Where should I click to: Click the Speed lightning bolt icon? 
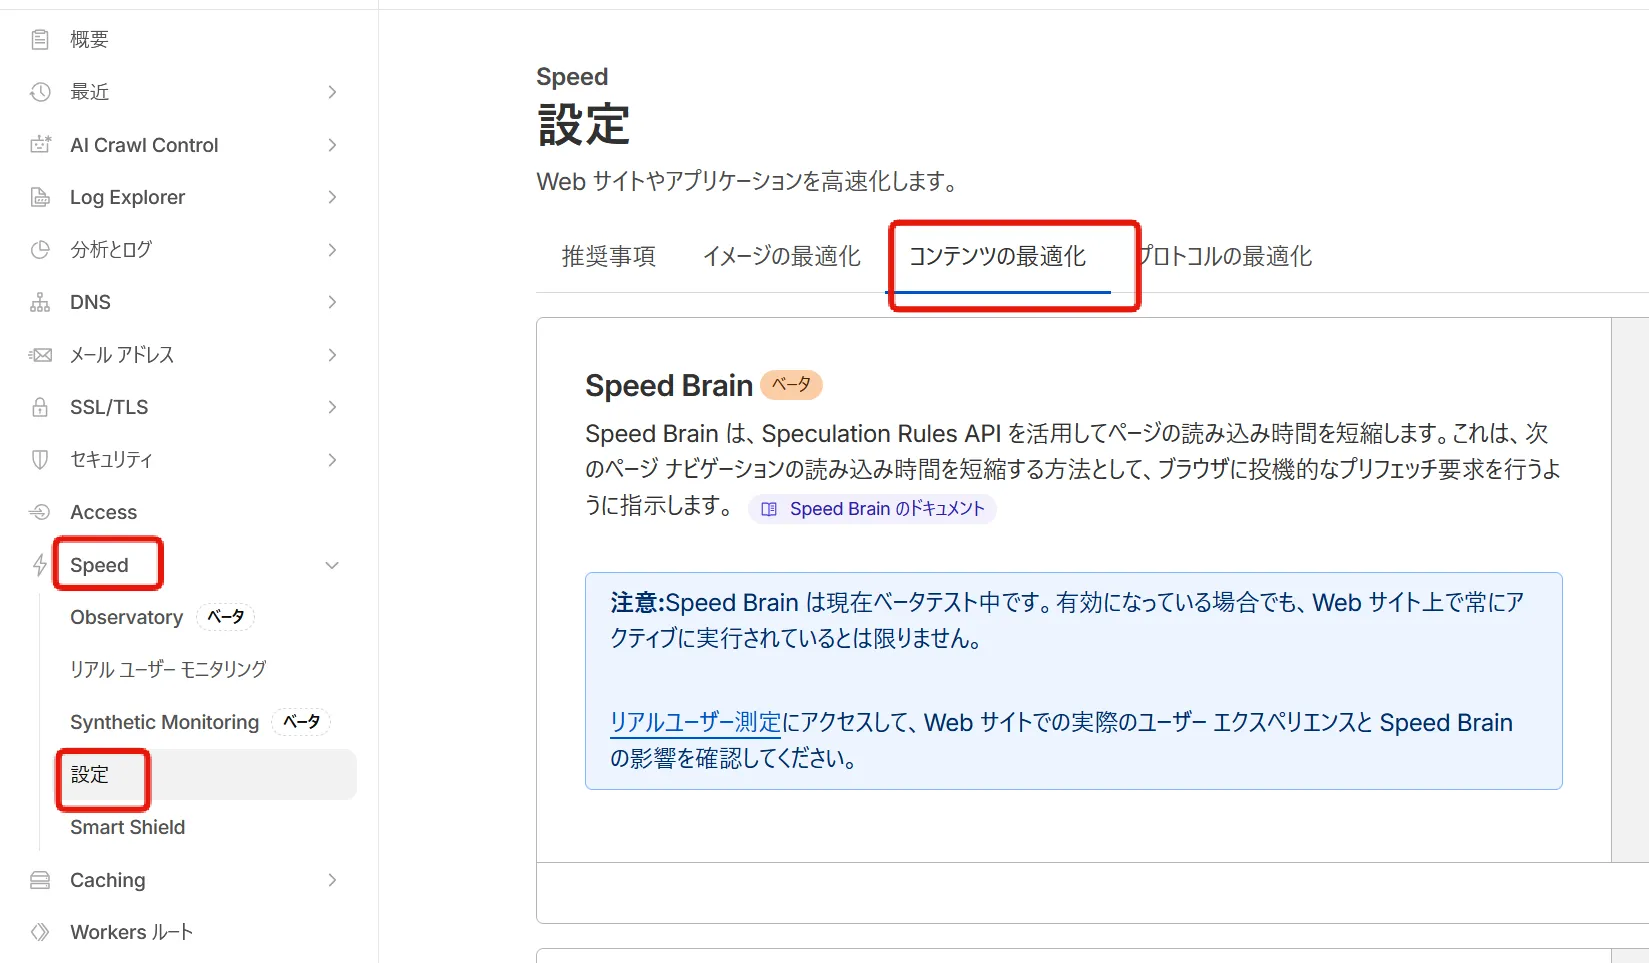point(40,565)
